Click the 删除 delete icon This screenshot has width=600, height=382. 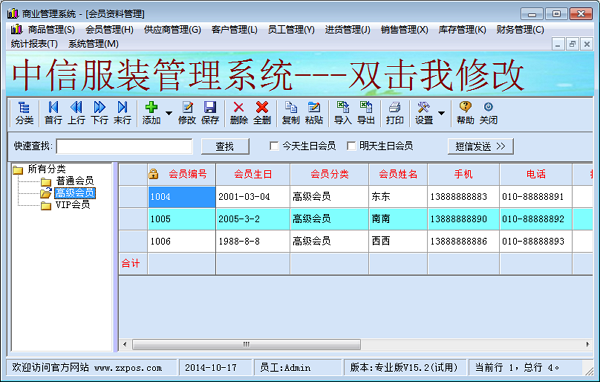(x=239, y=113)
